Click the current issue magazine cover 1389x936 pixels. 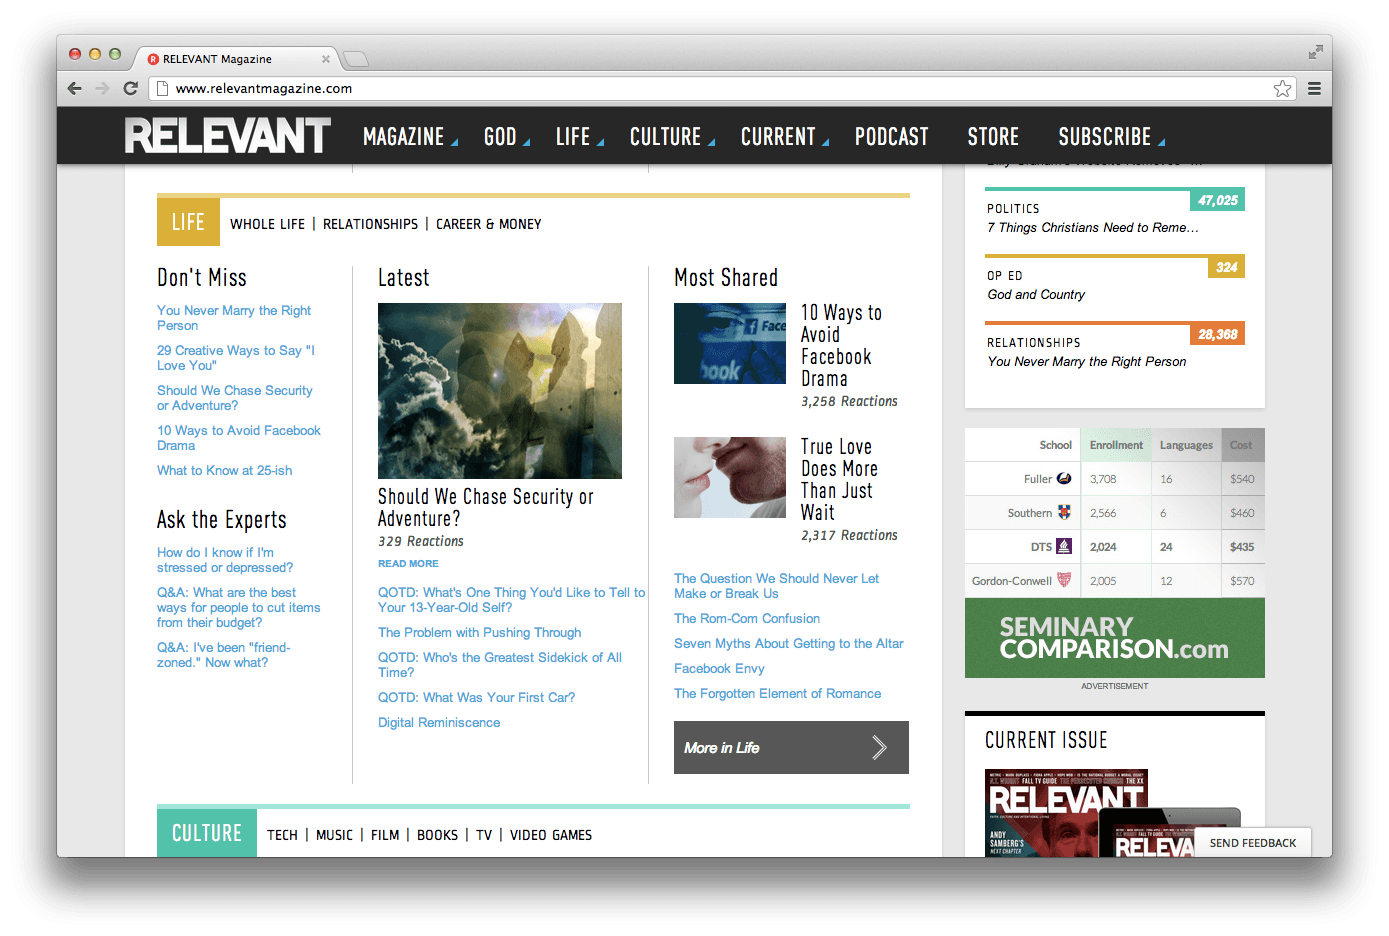coord(1066,813)
